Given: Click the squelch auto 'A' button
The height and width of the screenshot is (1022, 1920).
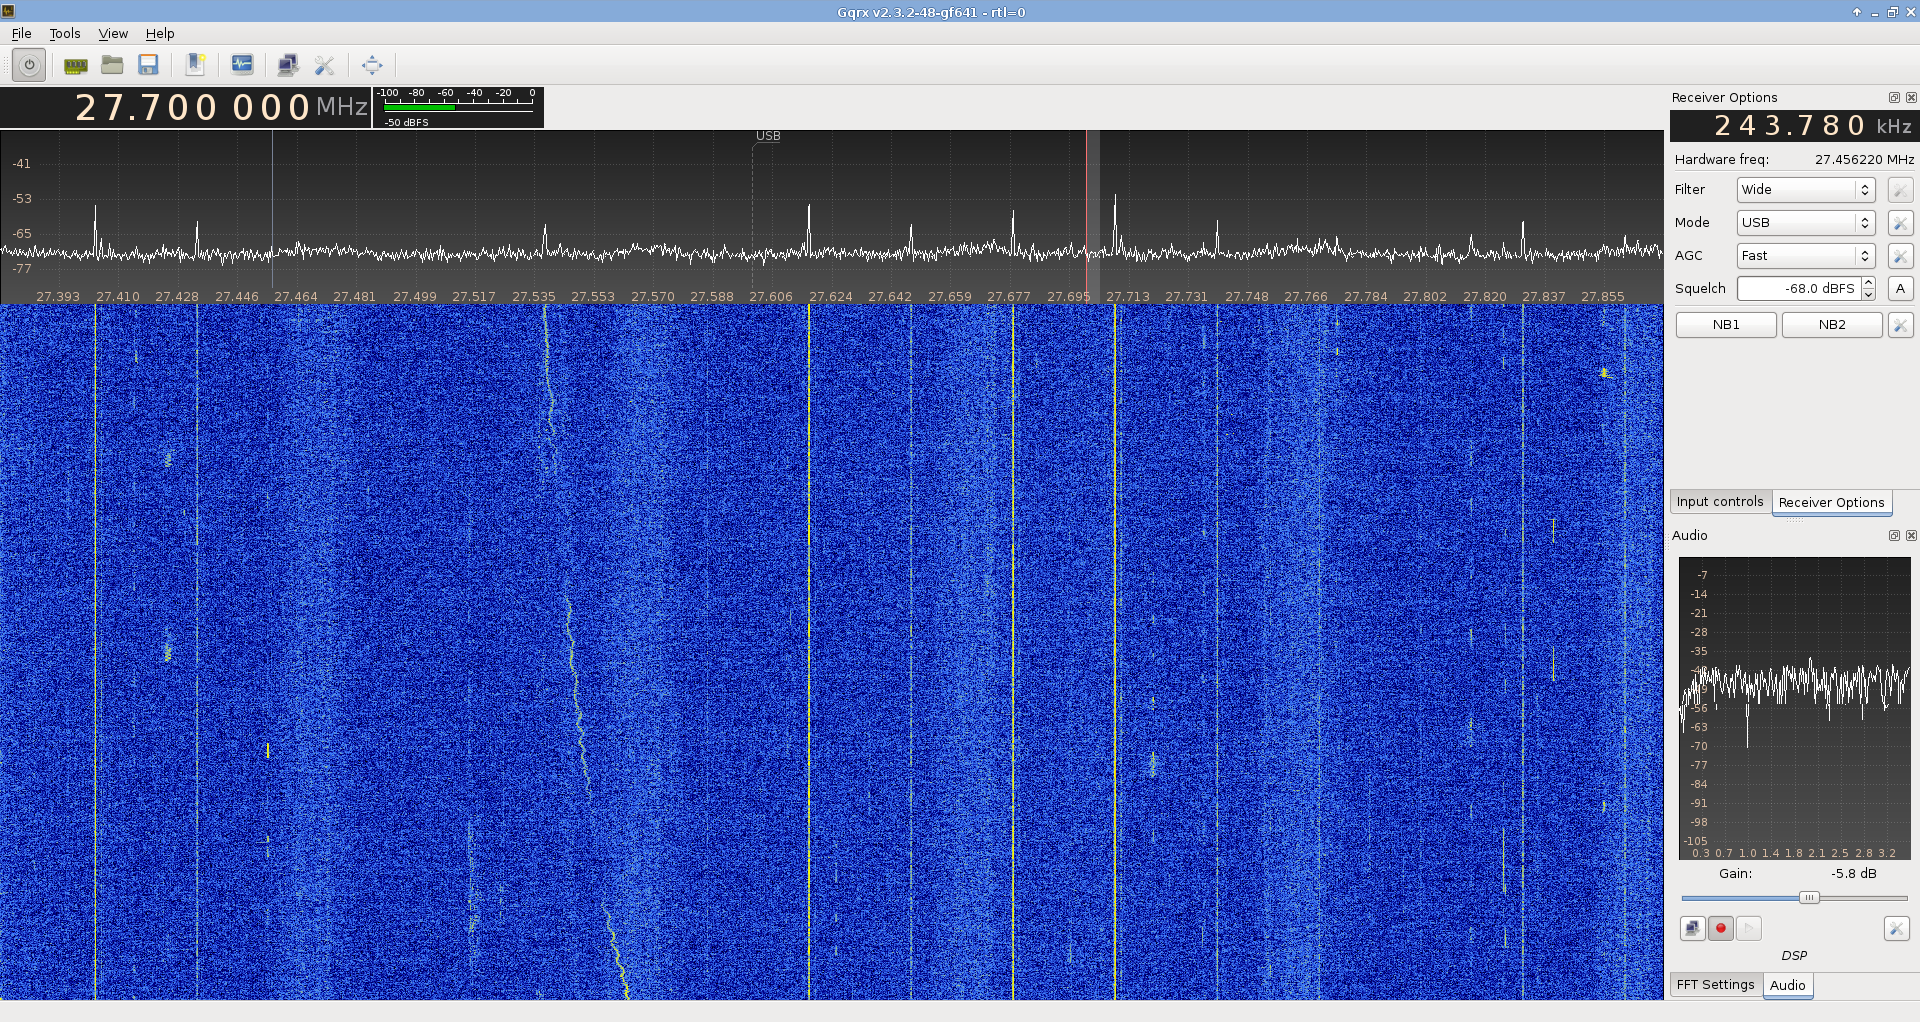Looking at the screenshot, I should [x=1900, y=289].
